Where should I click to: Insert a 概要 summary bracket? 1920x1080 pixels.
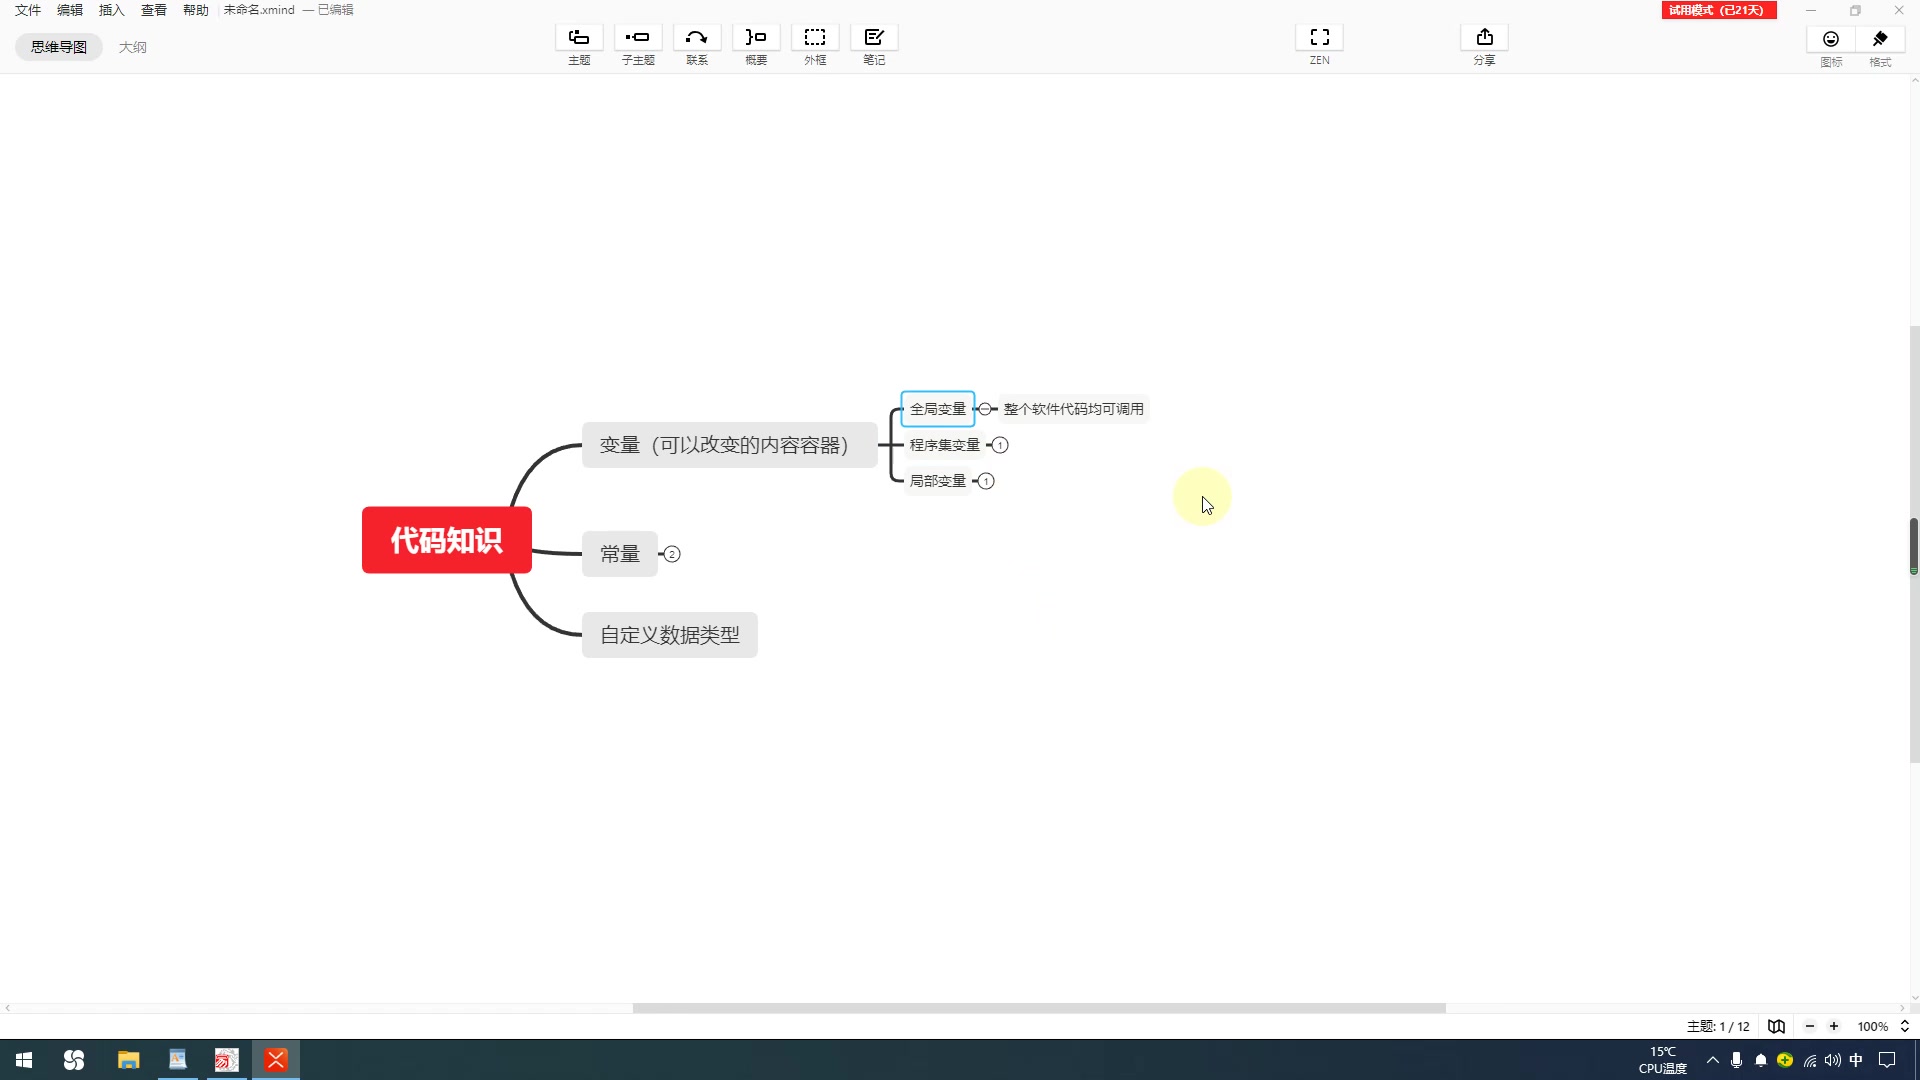point(756,38)
